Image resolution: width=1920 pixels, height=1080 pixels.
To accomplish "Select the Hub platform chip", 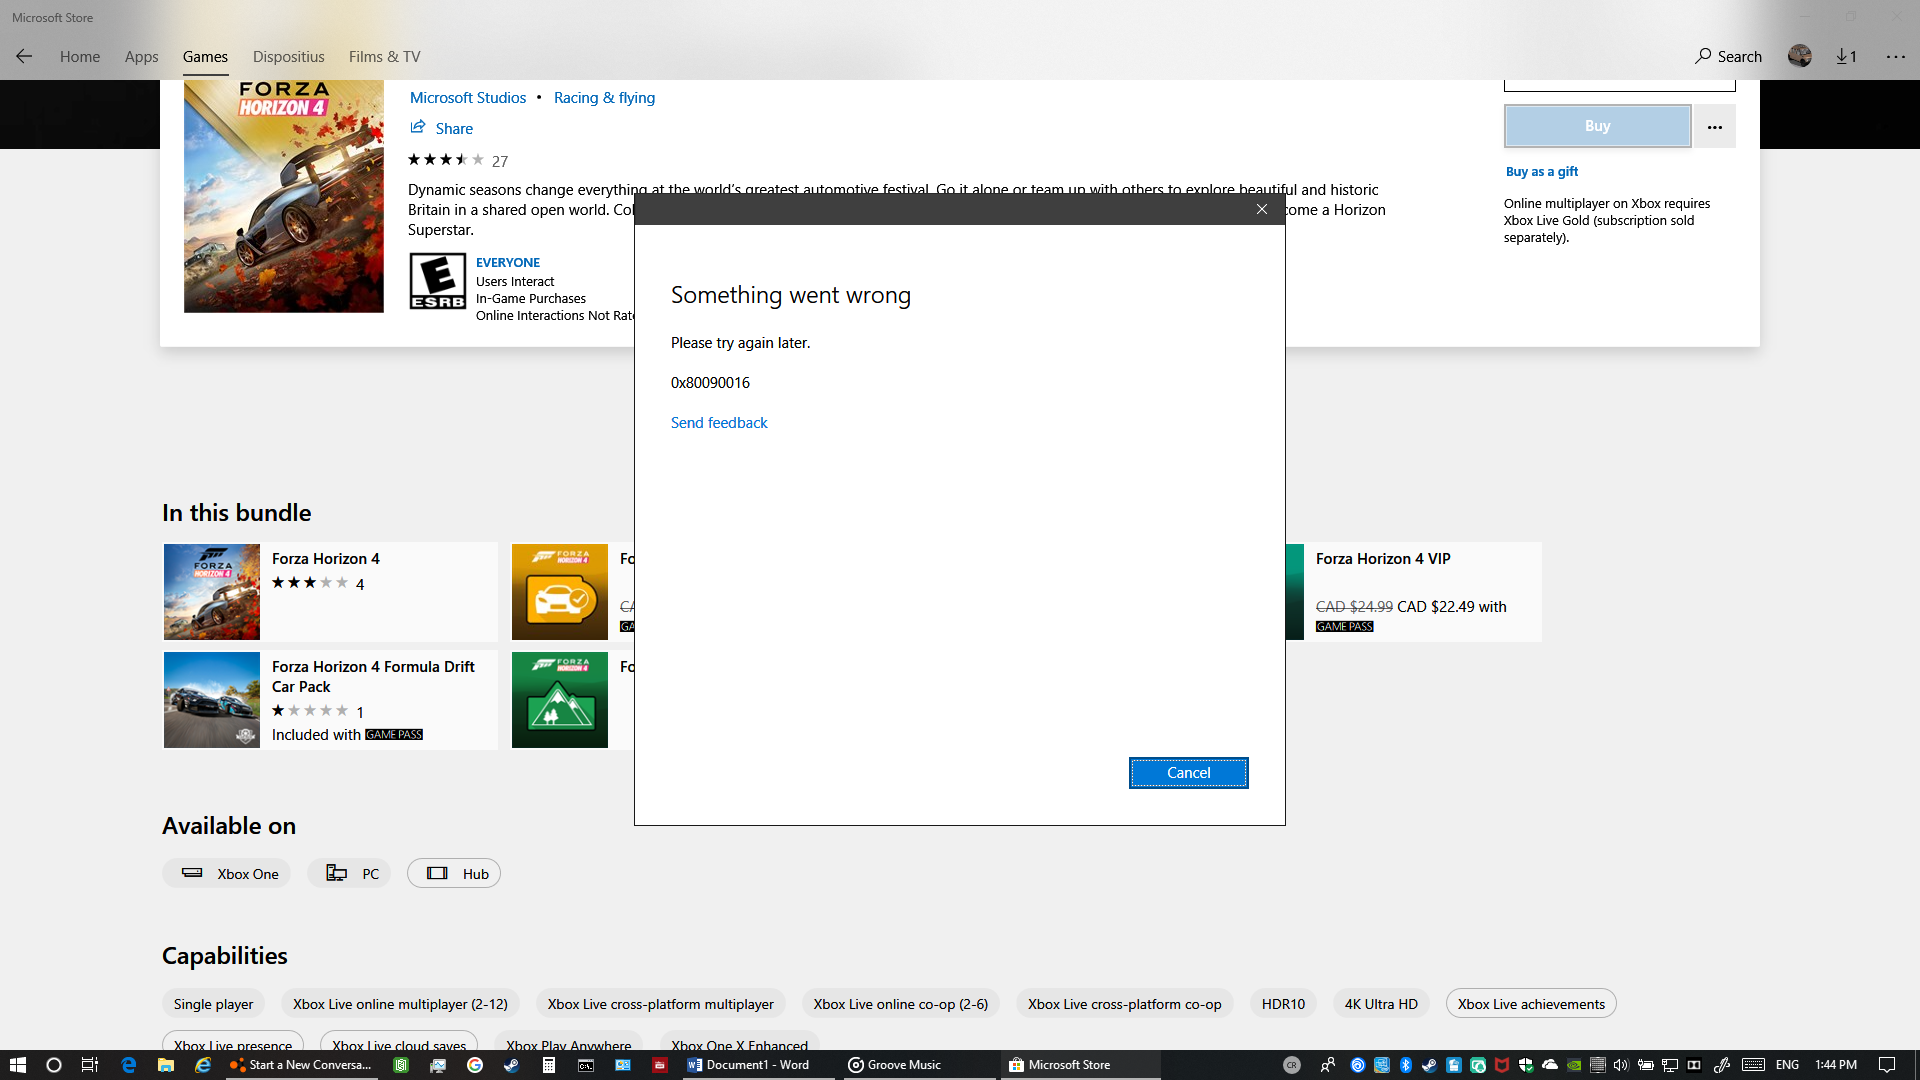I will tap(454, 874).
